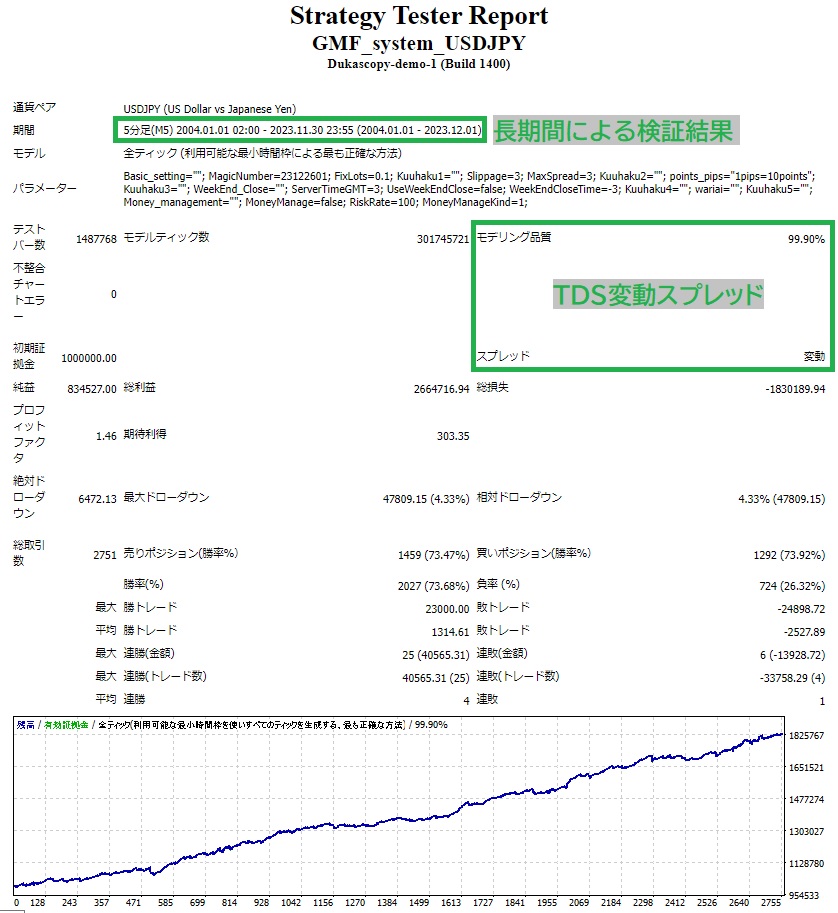The image size is (838, 913).
Task: Click the 長期間による検証結果 annotation label
Action: click(x=615, y=130)
